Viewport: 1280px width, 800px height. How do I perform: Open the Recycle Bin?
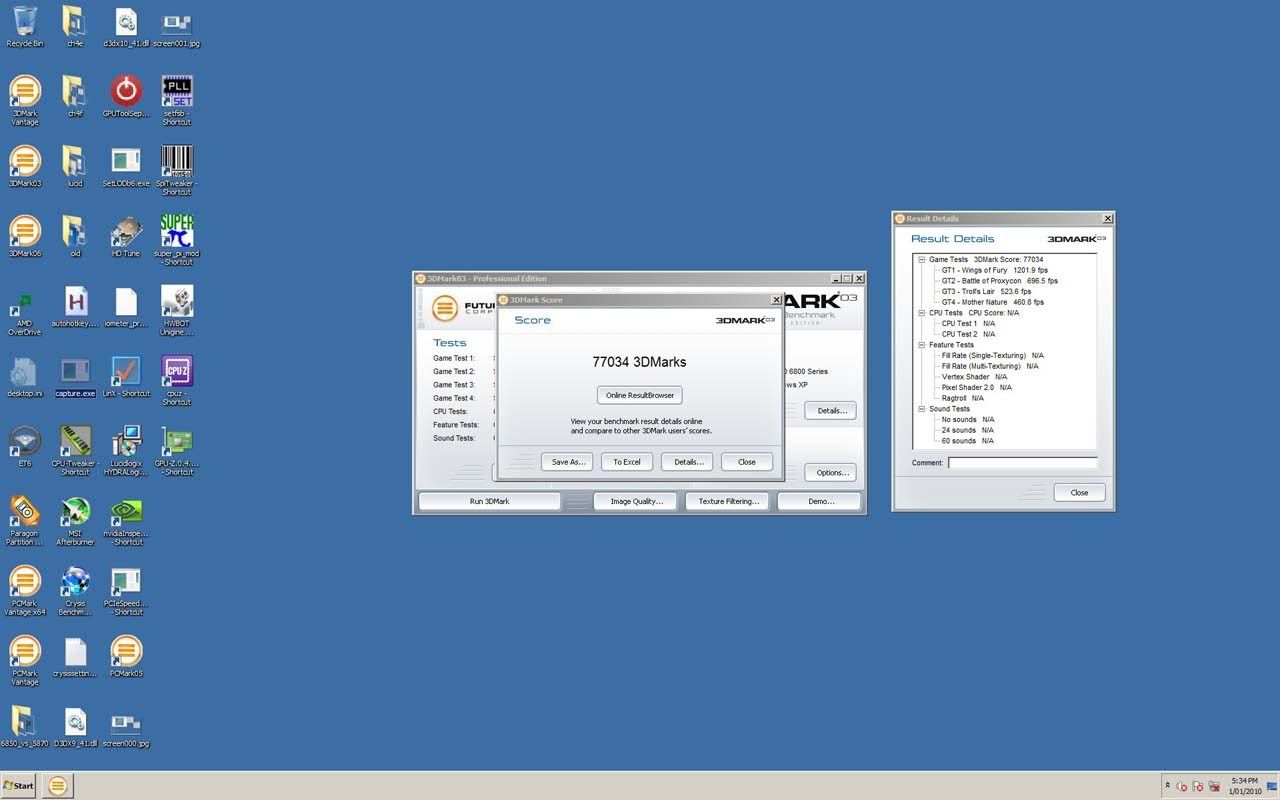25,22
